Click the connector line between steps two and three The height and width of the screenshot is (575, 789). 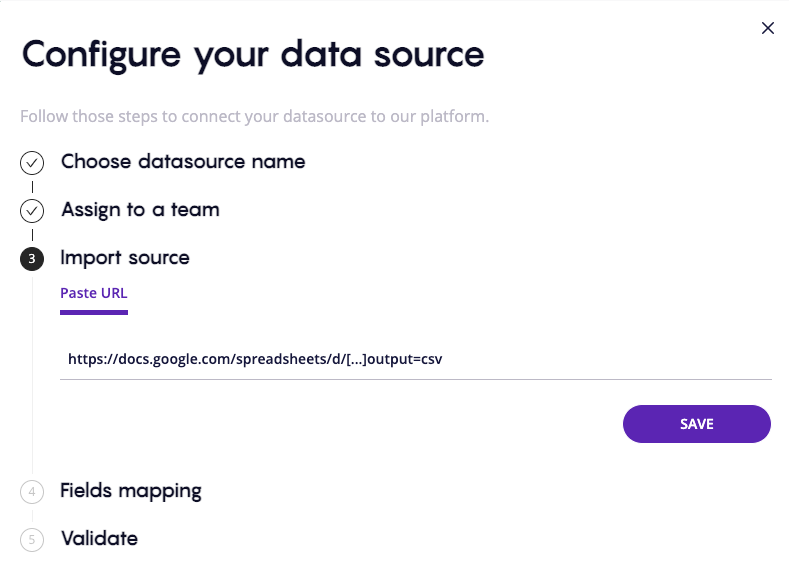32,235
